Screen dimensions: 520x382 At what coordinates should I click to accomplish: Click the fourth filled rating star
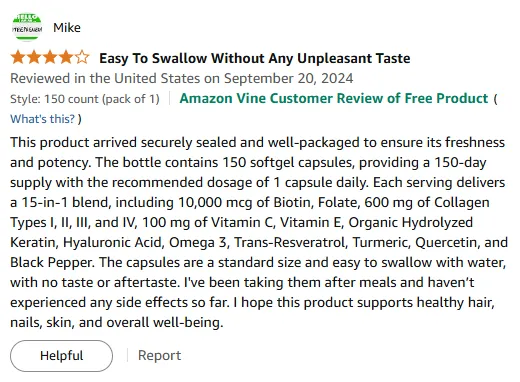point(66,57)
